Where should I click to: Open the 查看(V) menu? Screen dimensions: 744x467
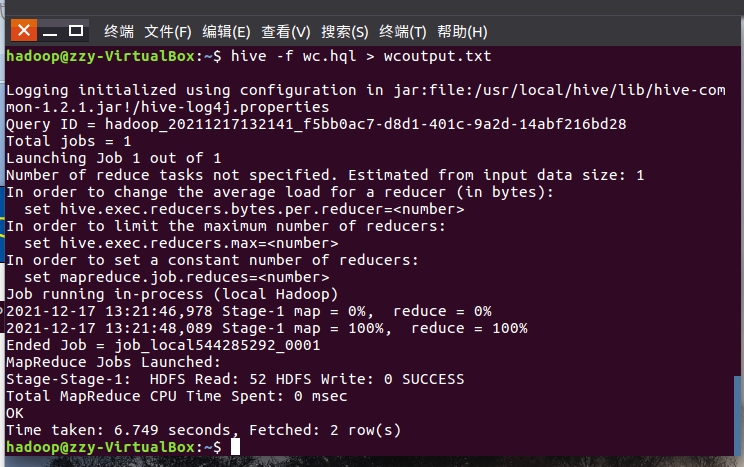point(286,32)
